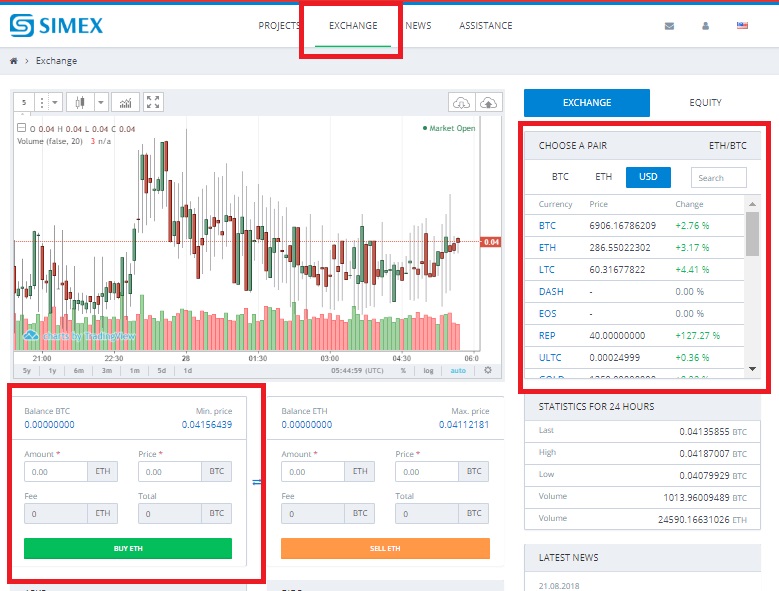Change language via the flag icon
The image size is (779, 591).
(742, 25)
